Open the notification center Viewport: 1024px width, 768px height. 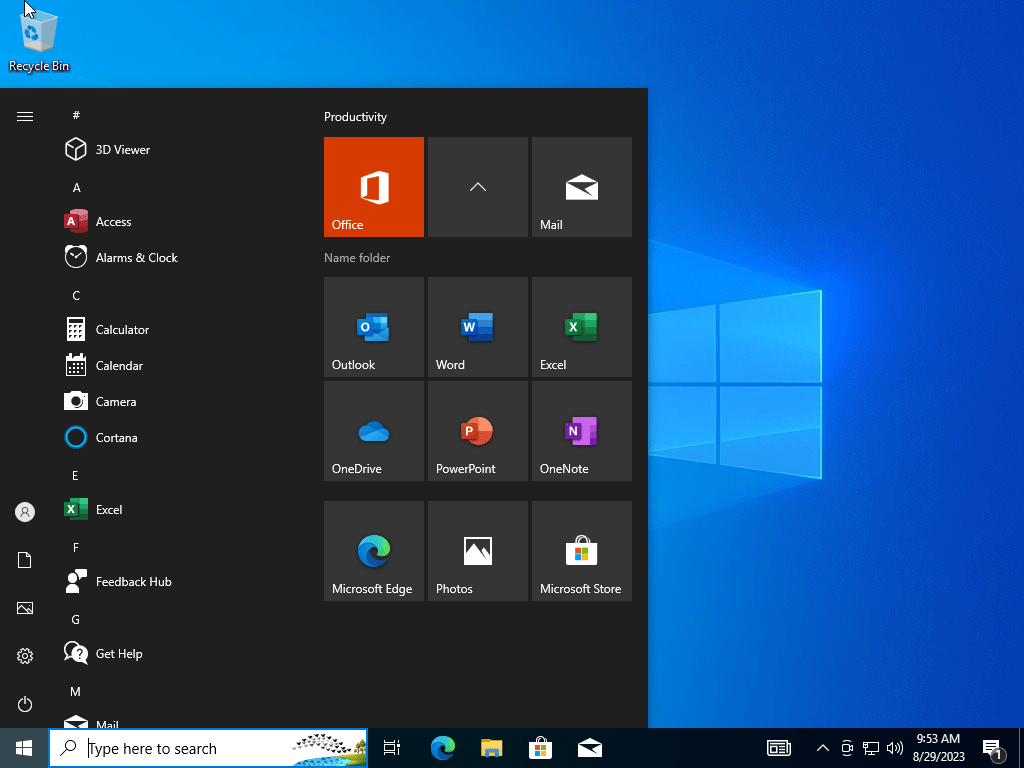click(993, 749)
